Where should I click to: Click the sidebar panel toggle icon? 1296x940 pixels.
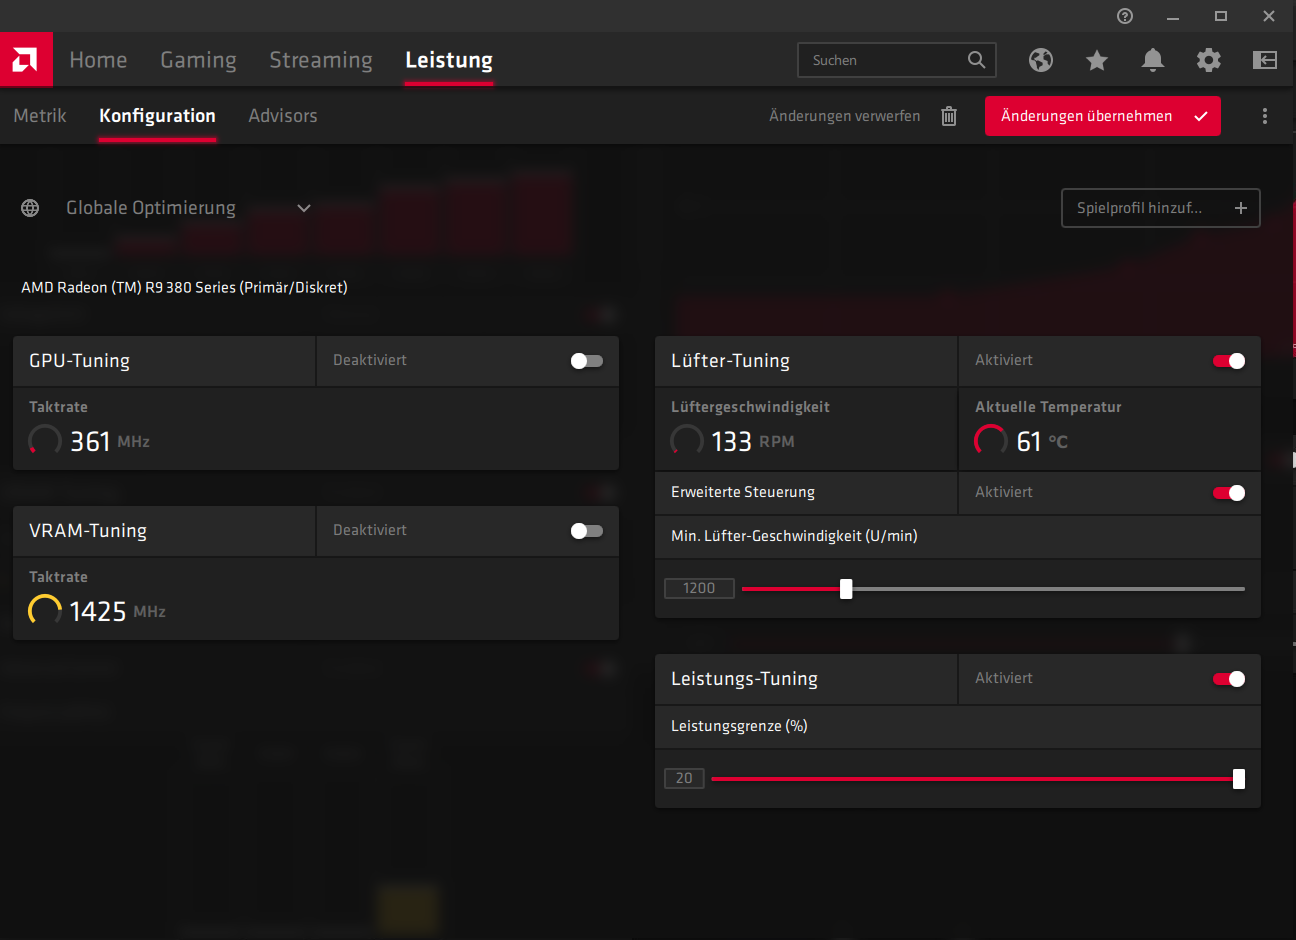(x=1265, y=60)
